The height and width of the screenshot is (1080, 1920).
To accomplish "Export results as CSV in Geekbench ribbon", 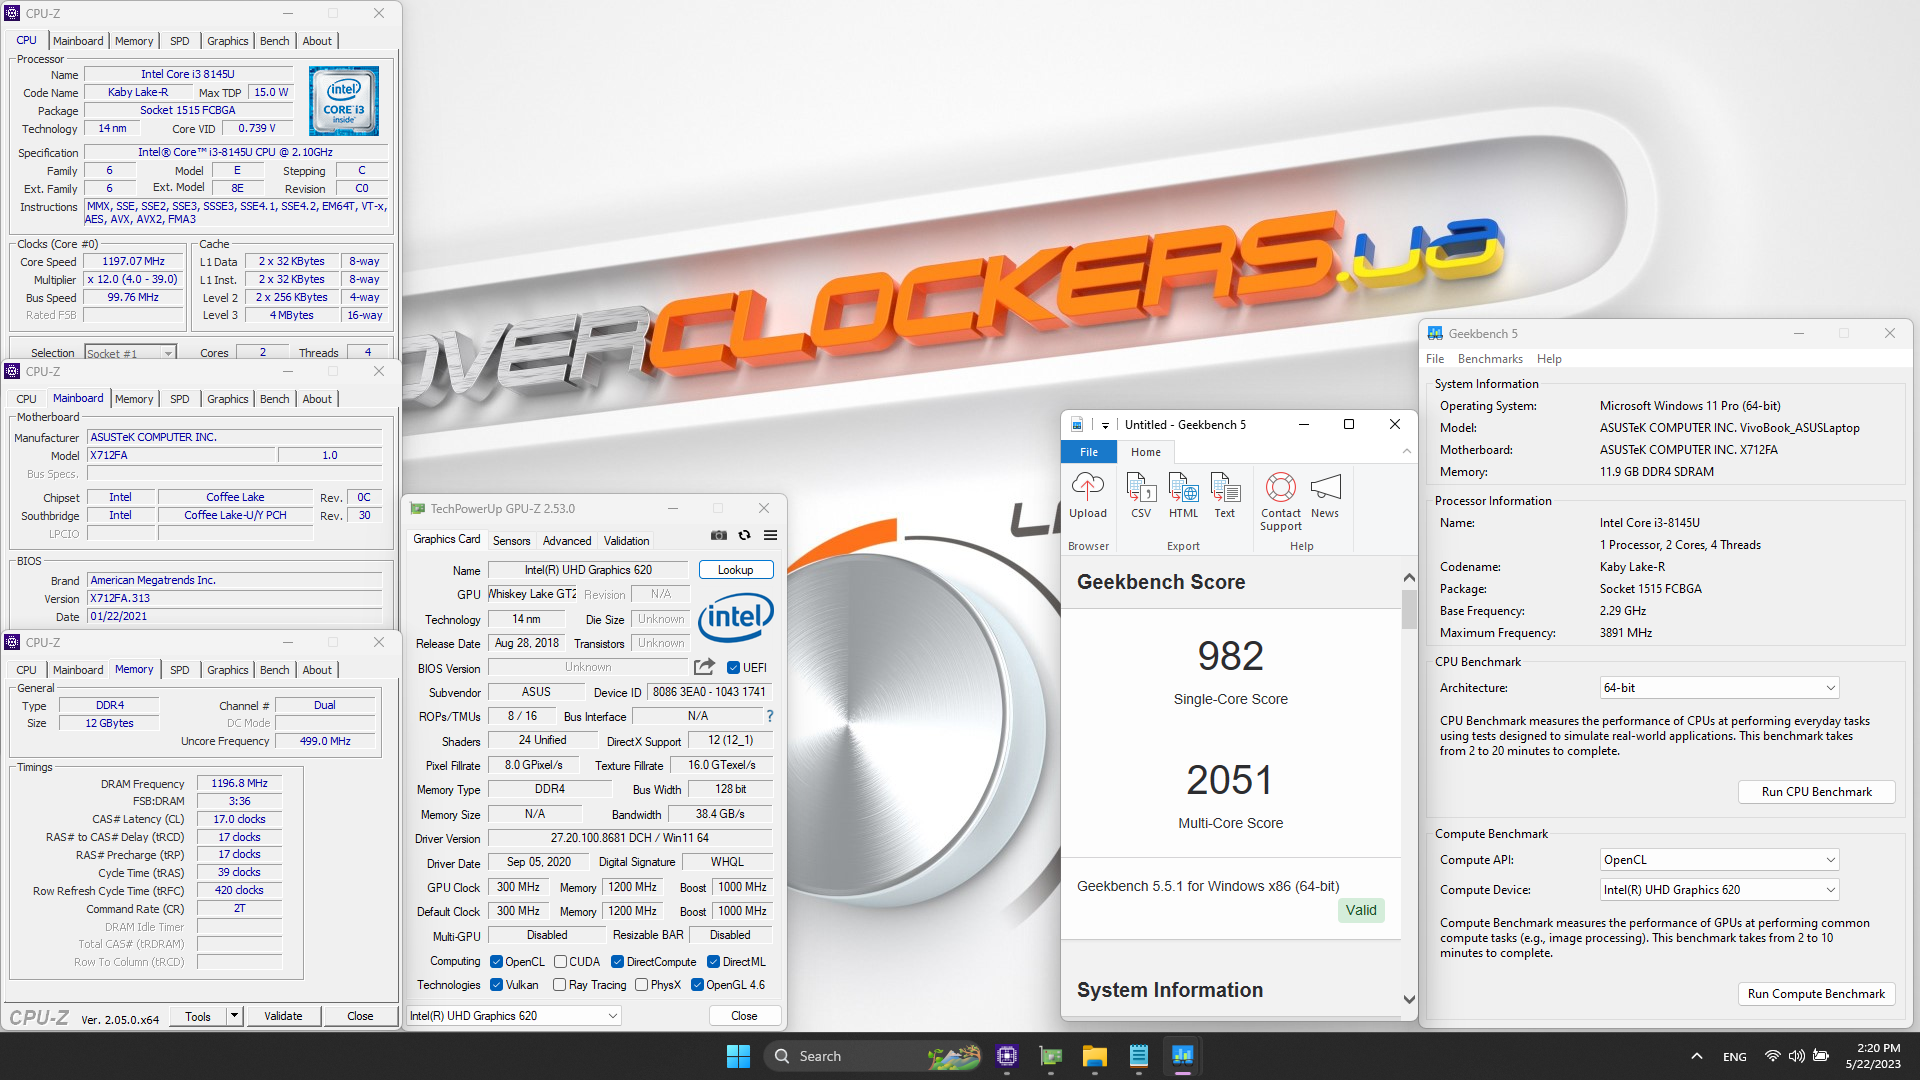I will tap(1141, 487).
